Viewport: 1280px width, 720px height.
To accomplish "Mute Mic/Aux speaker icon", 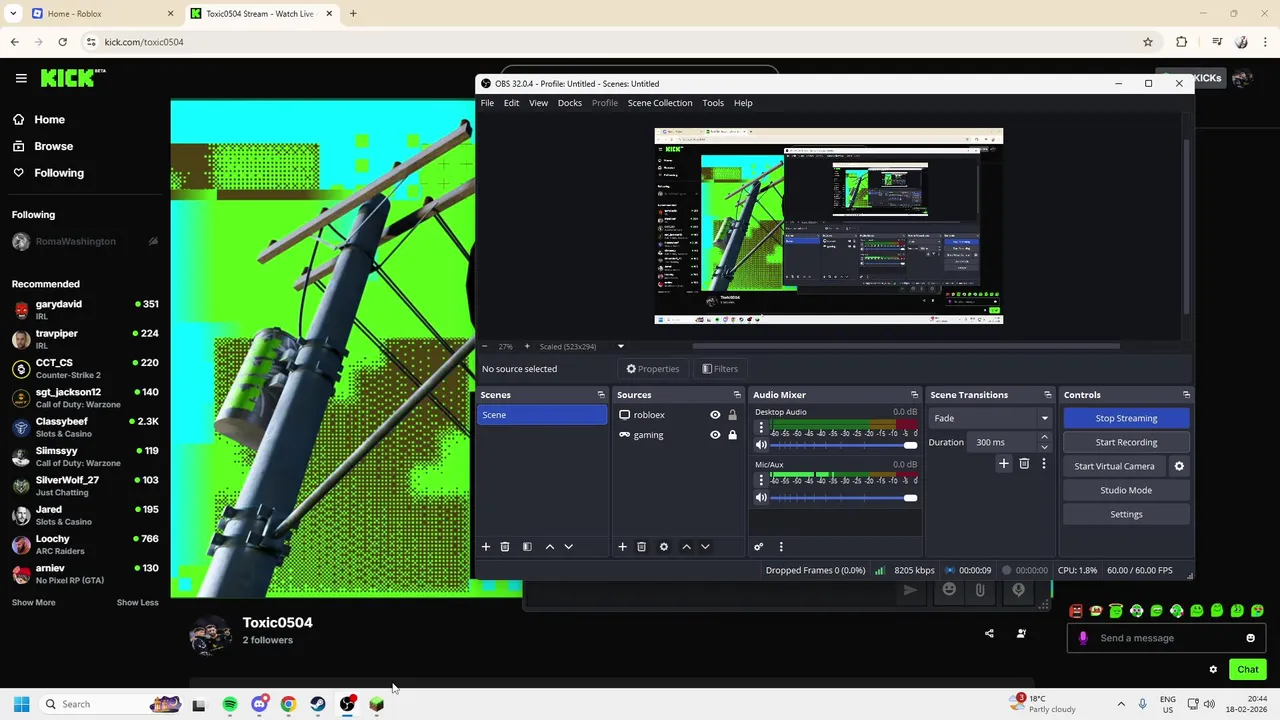I will (761, 498).
